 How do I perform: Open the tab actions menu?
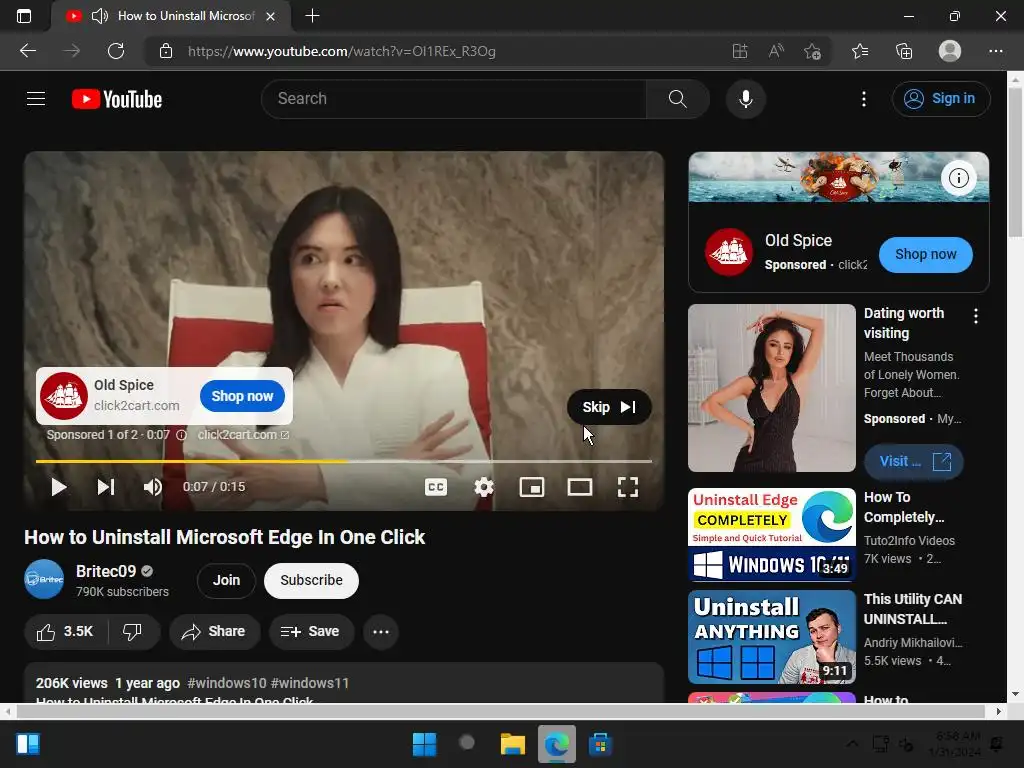(24, 16)
